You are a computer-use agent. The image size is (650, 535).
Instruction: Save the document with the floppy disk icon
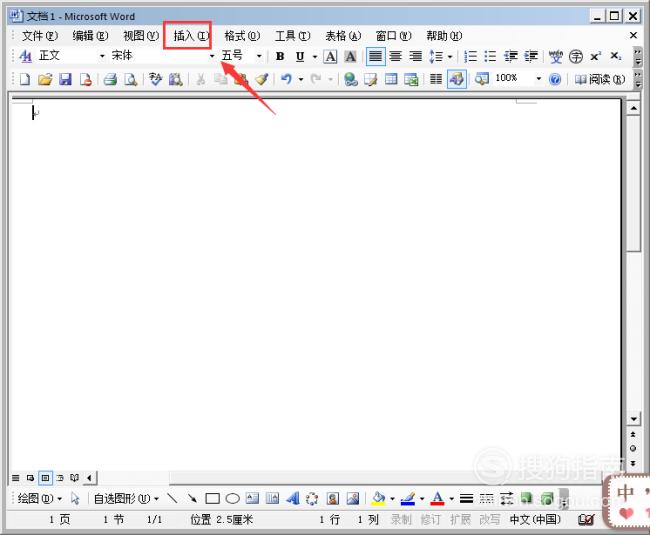[65, 79]
